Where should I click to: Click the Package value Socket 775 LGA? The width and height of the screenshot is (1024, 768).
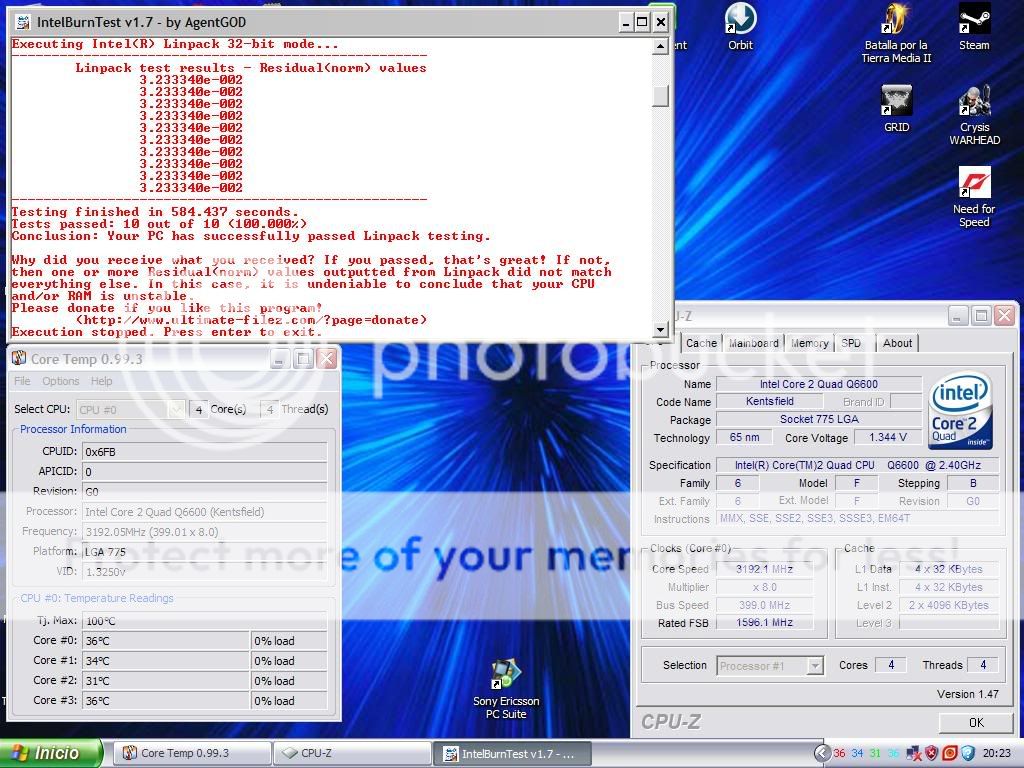click(x=819, y=419)
